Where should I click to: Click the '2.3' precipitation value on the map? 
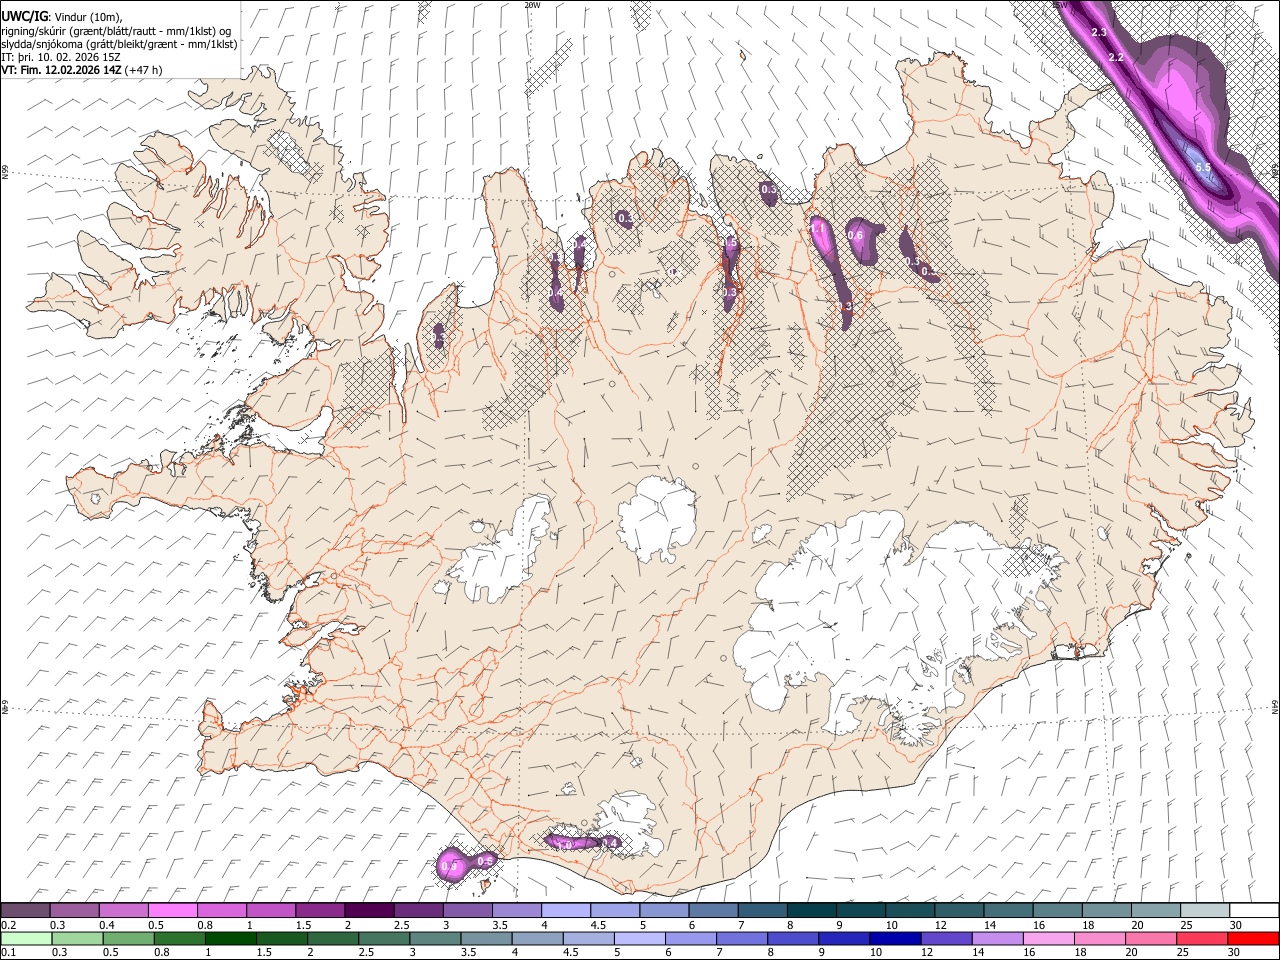tap(1099, 34)
